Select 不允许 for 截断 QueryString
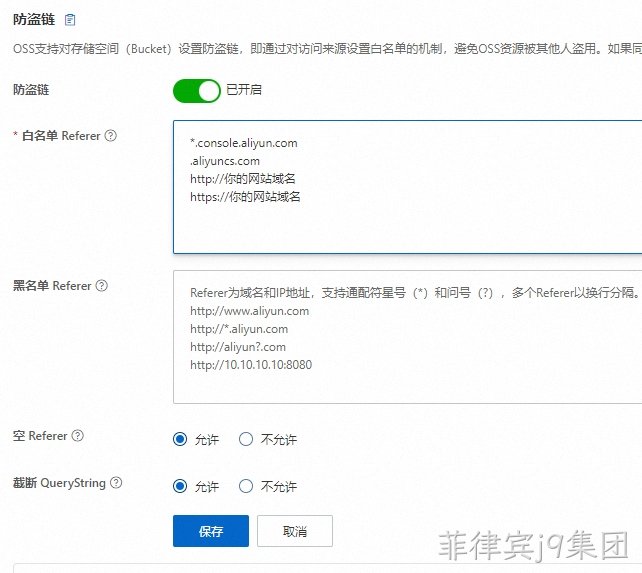This screenshot has width=642, height=573. coord(246,486)
